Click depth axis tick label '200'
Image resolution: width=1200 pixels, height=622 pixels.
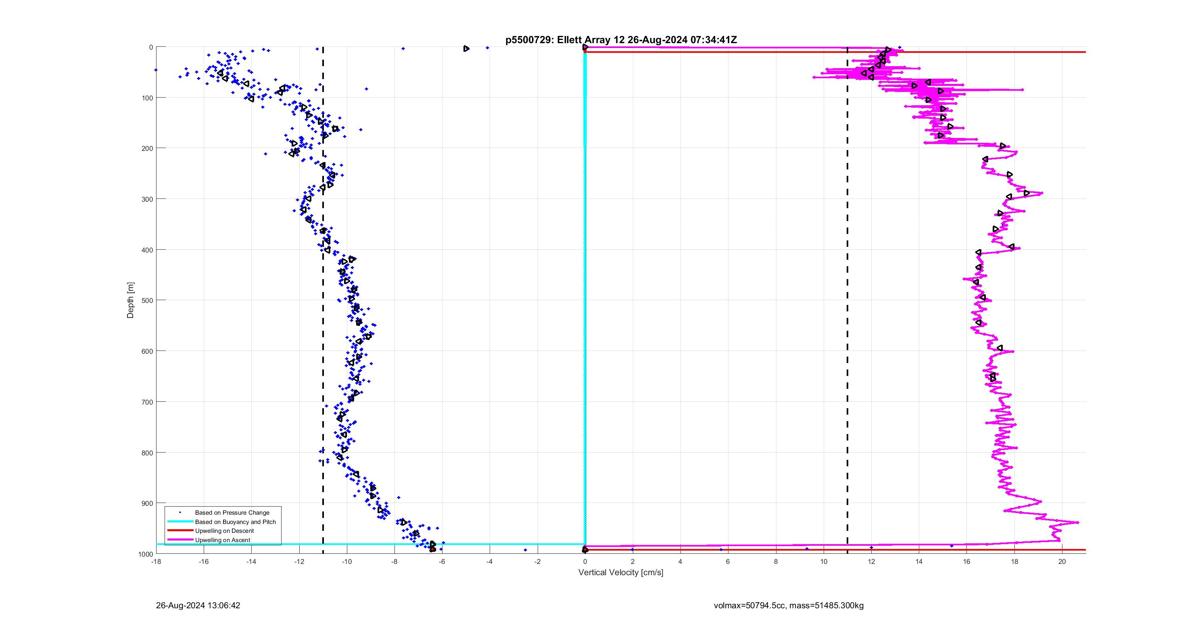146,148
